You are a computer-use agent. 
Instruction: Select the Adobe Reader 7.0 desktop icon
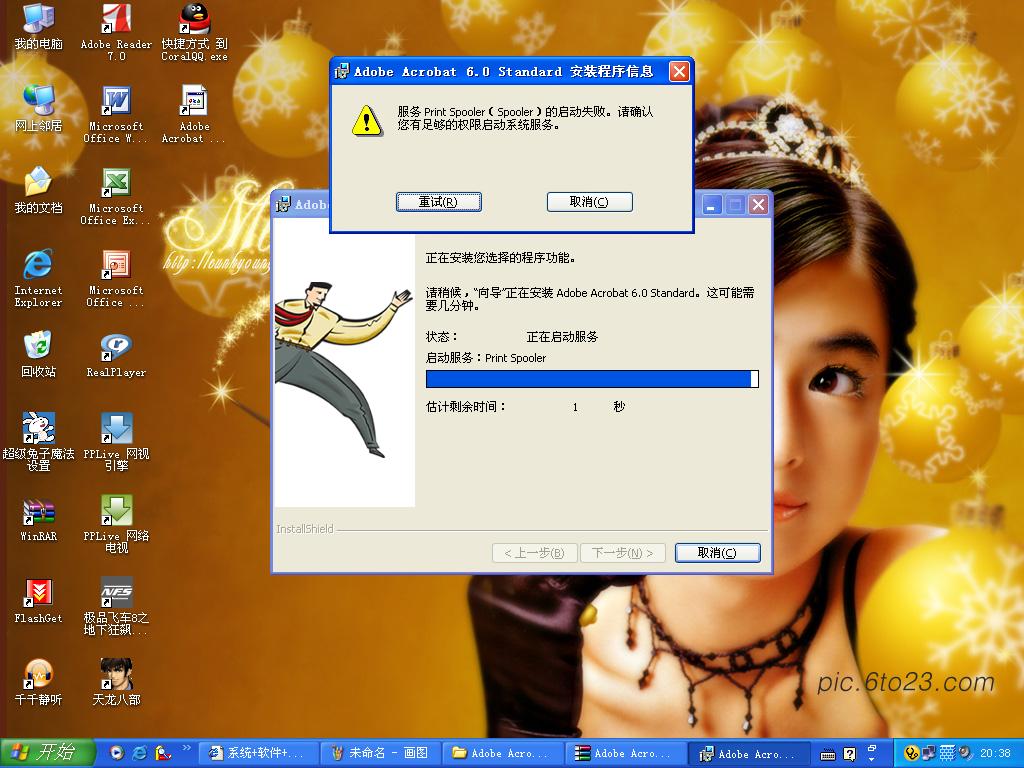(x=116, y=32)
